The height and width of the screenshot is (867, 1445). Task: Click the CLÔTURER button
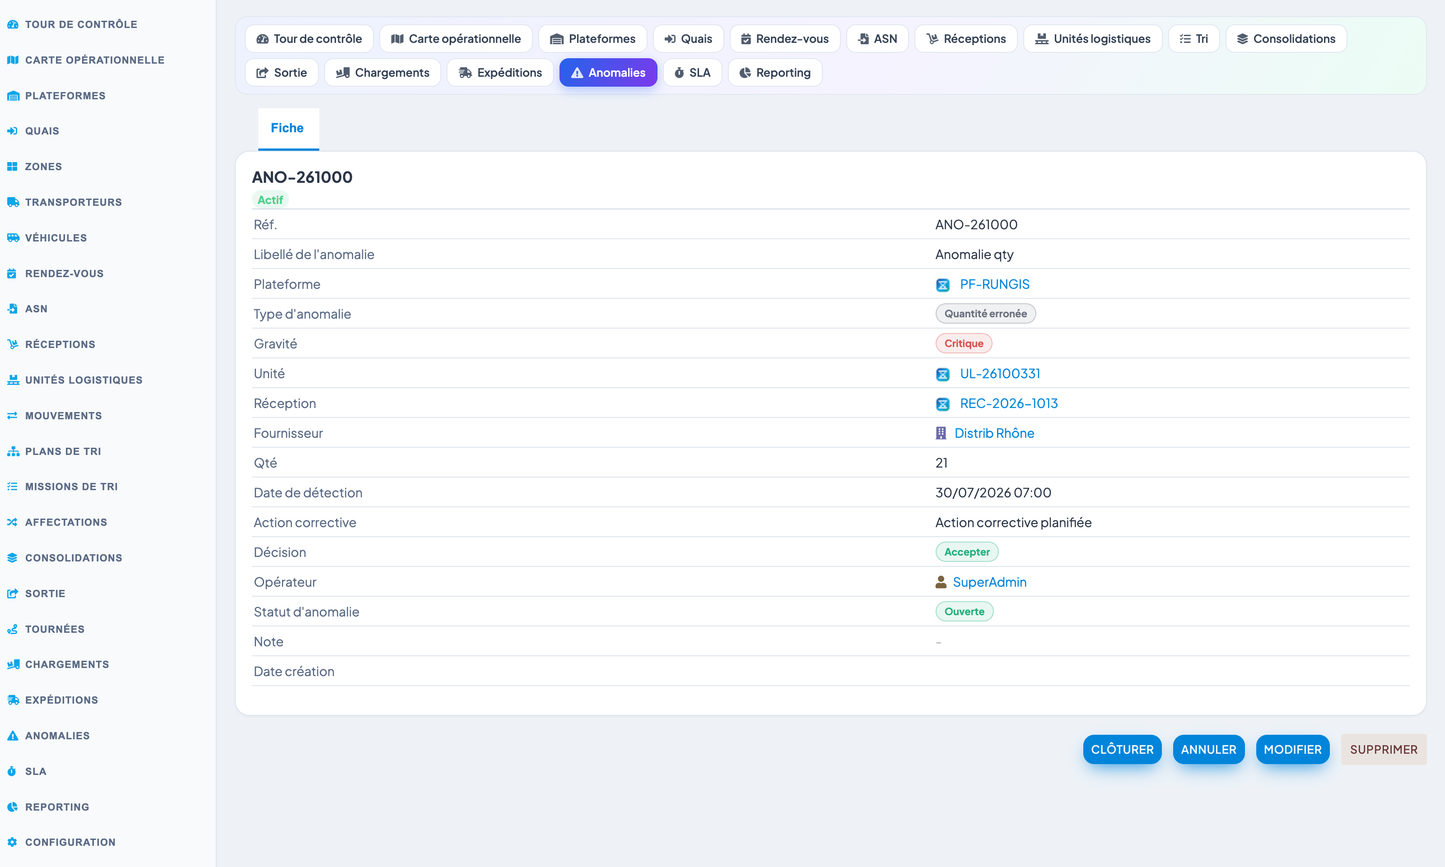tap(1122, 749)
